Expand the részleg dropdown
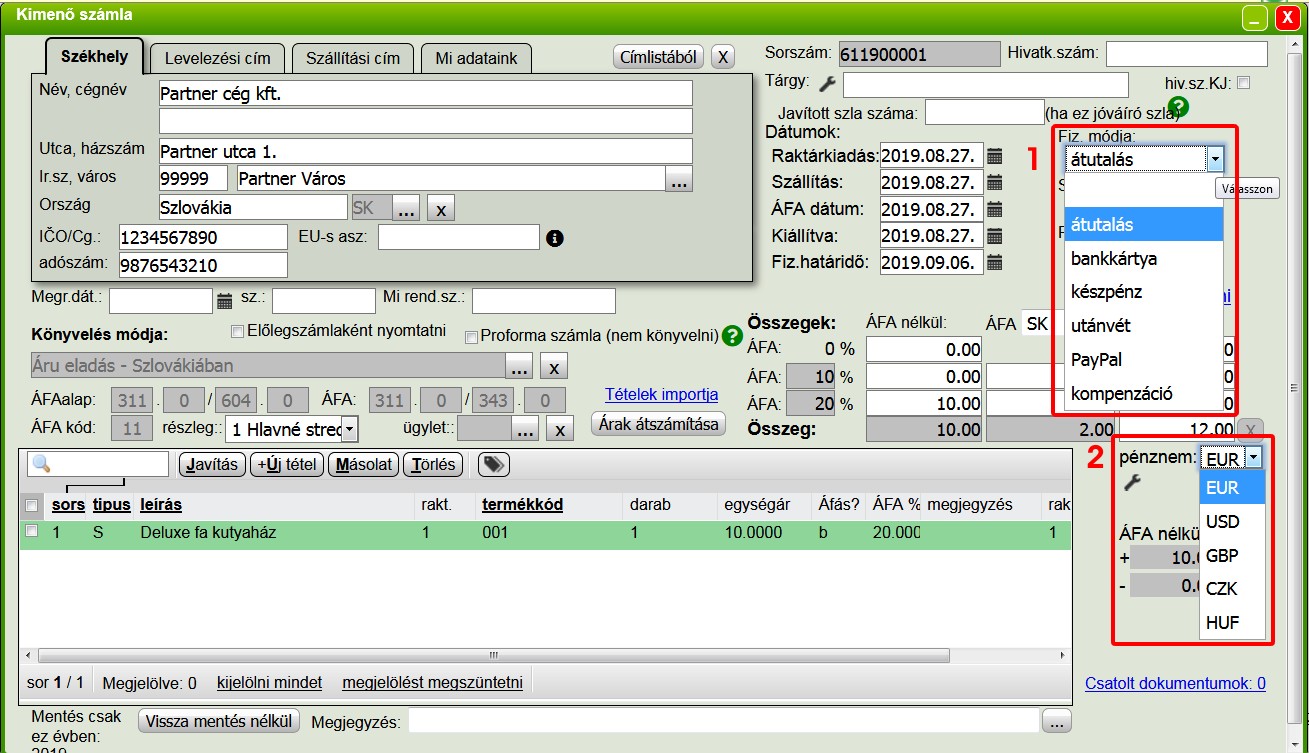The height and width of the screenshot is (753, 1309). point(349,430)
